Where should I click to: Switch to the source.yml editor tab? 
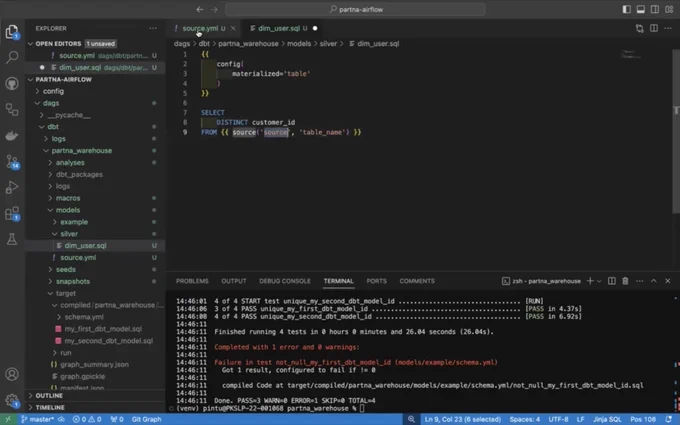tap(200, 28)
